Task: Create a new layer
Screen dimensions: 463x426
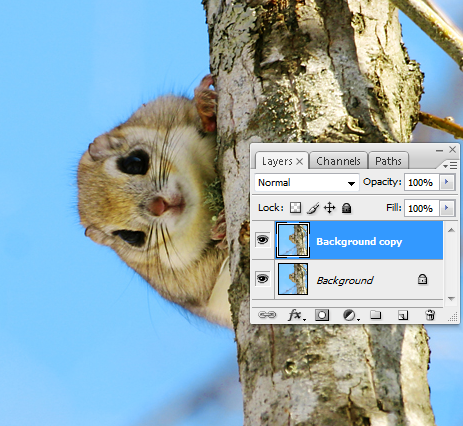Action: tap(403, 315)
